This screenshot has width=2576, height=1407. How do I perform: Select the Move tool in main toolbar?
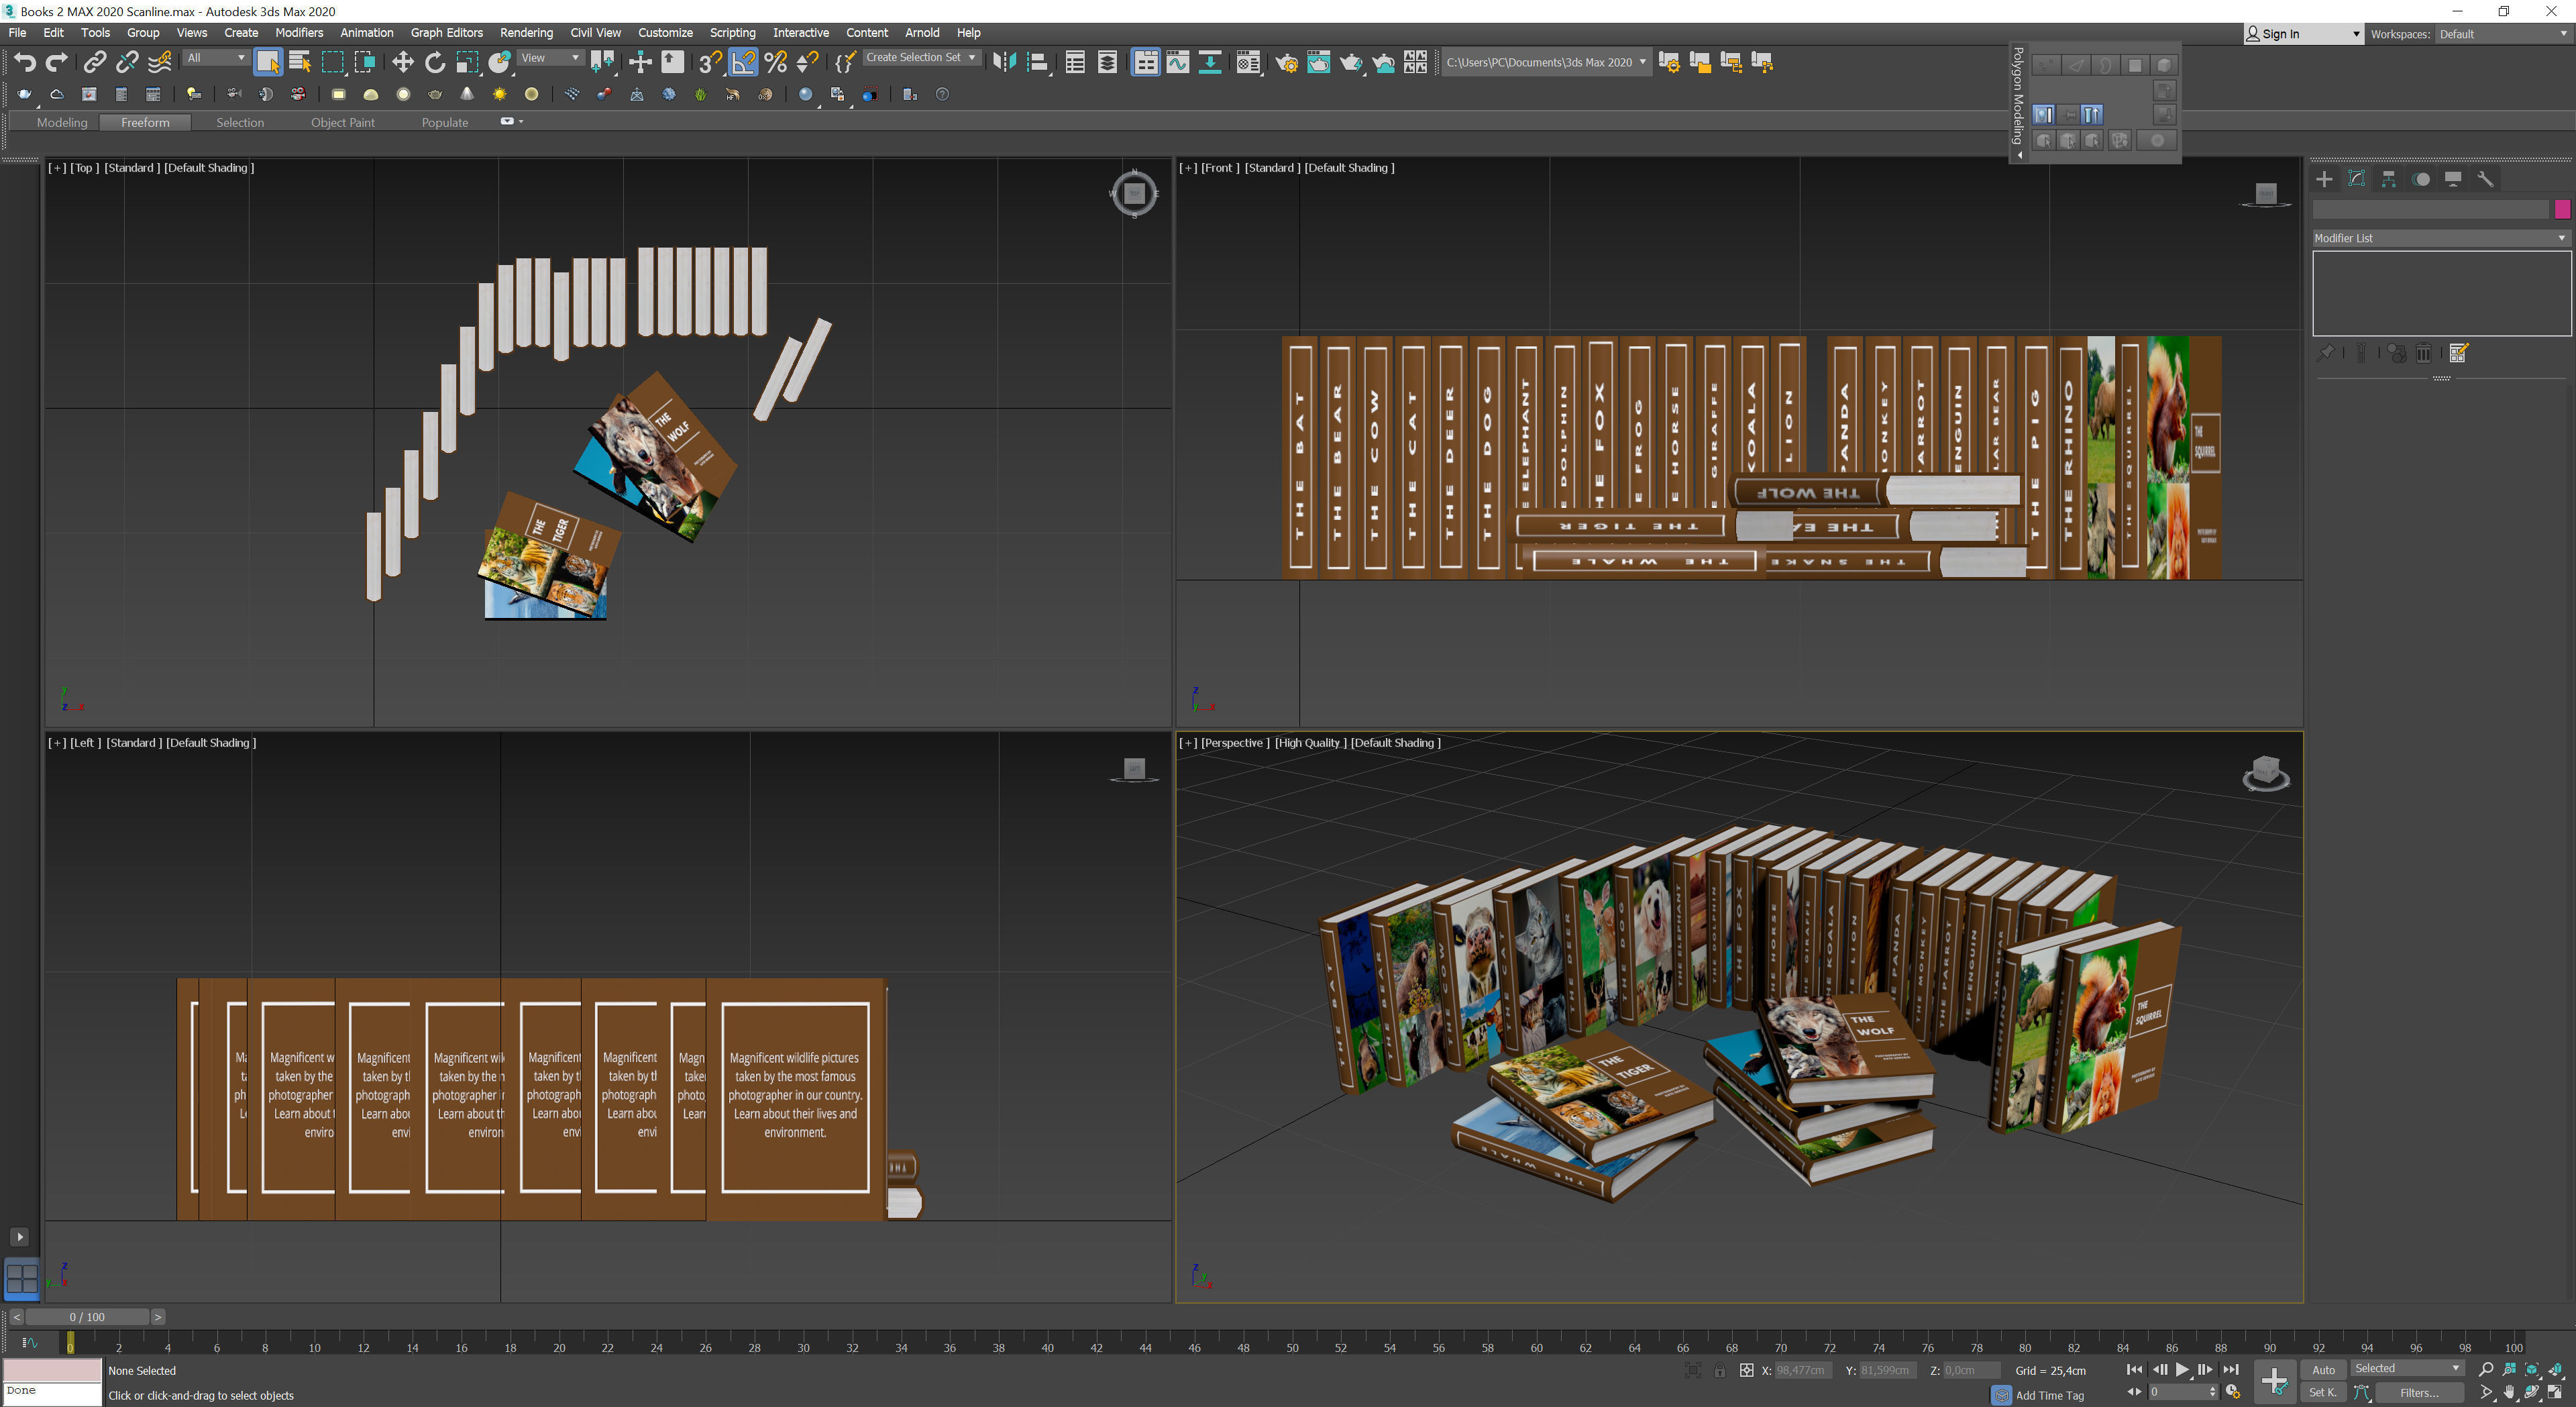[402, 63]
